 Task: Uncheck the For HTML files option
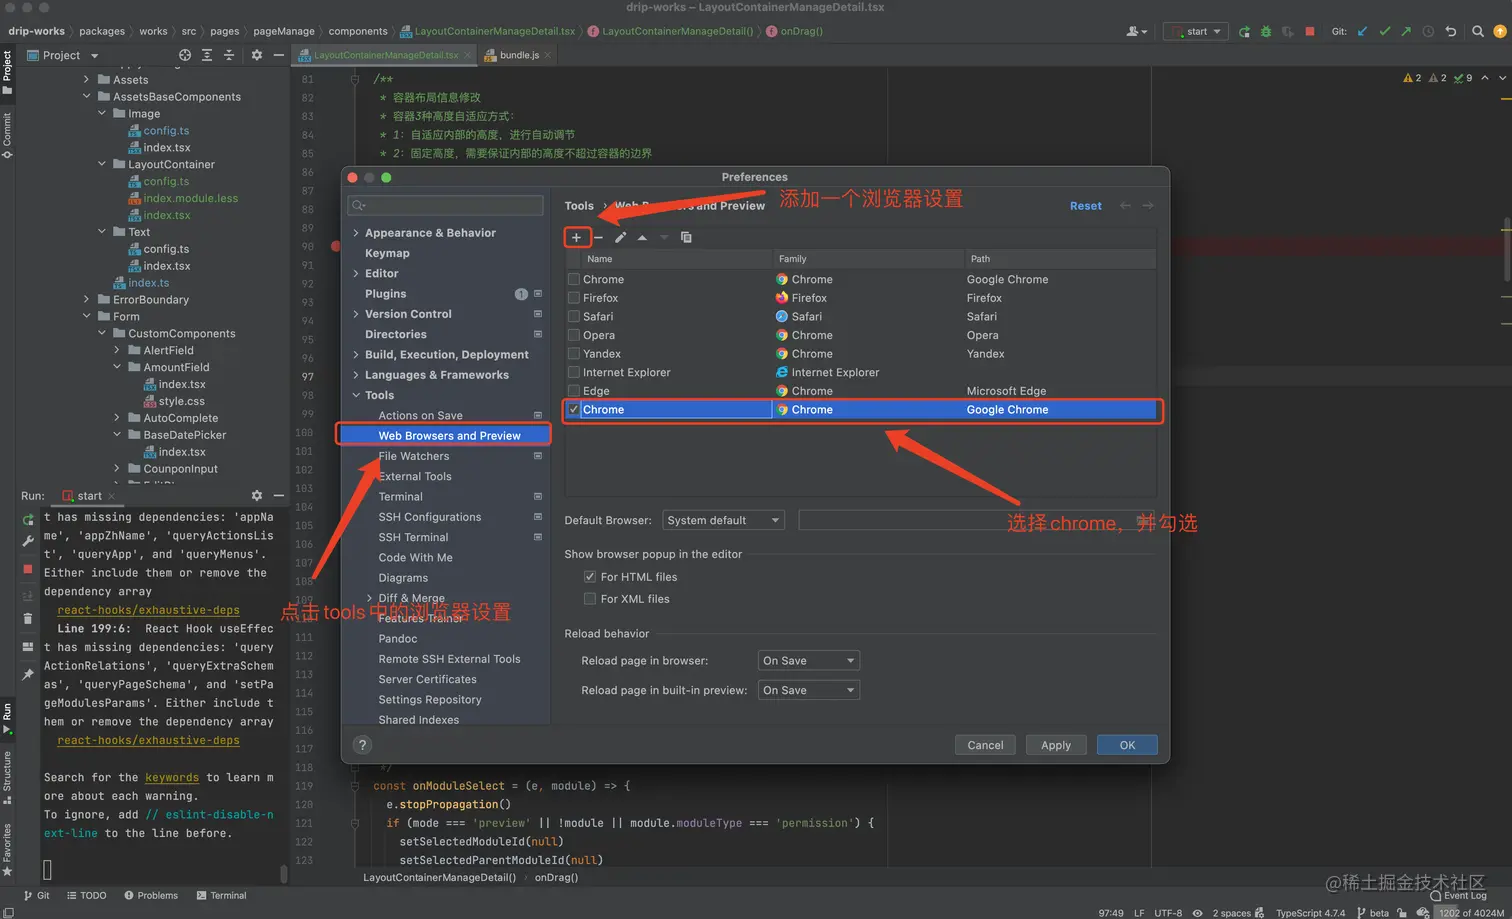click(x=590, y=577)
